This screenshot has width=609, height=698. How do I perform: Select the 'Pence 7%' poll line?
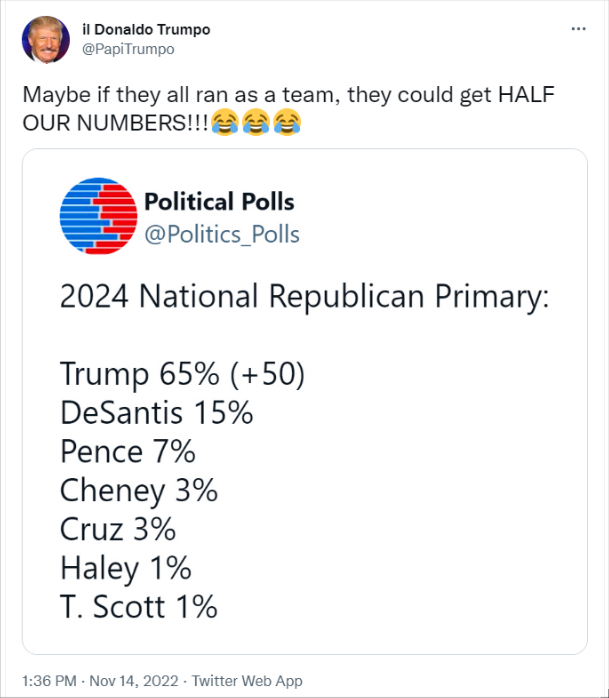coord(127,451)
